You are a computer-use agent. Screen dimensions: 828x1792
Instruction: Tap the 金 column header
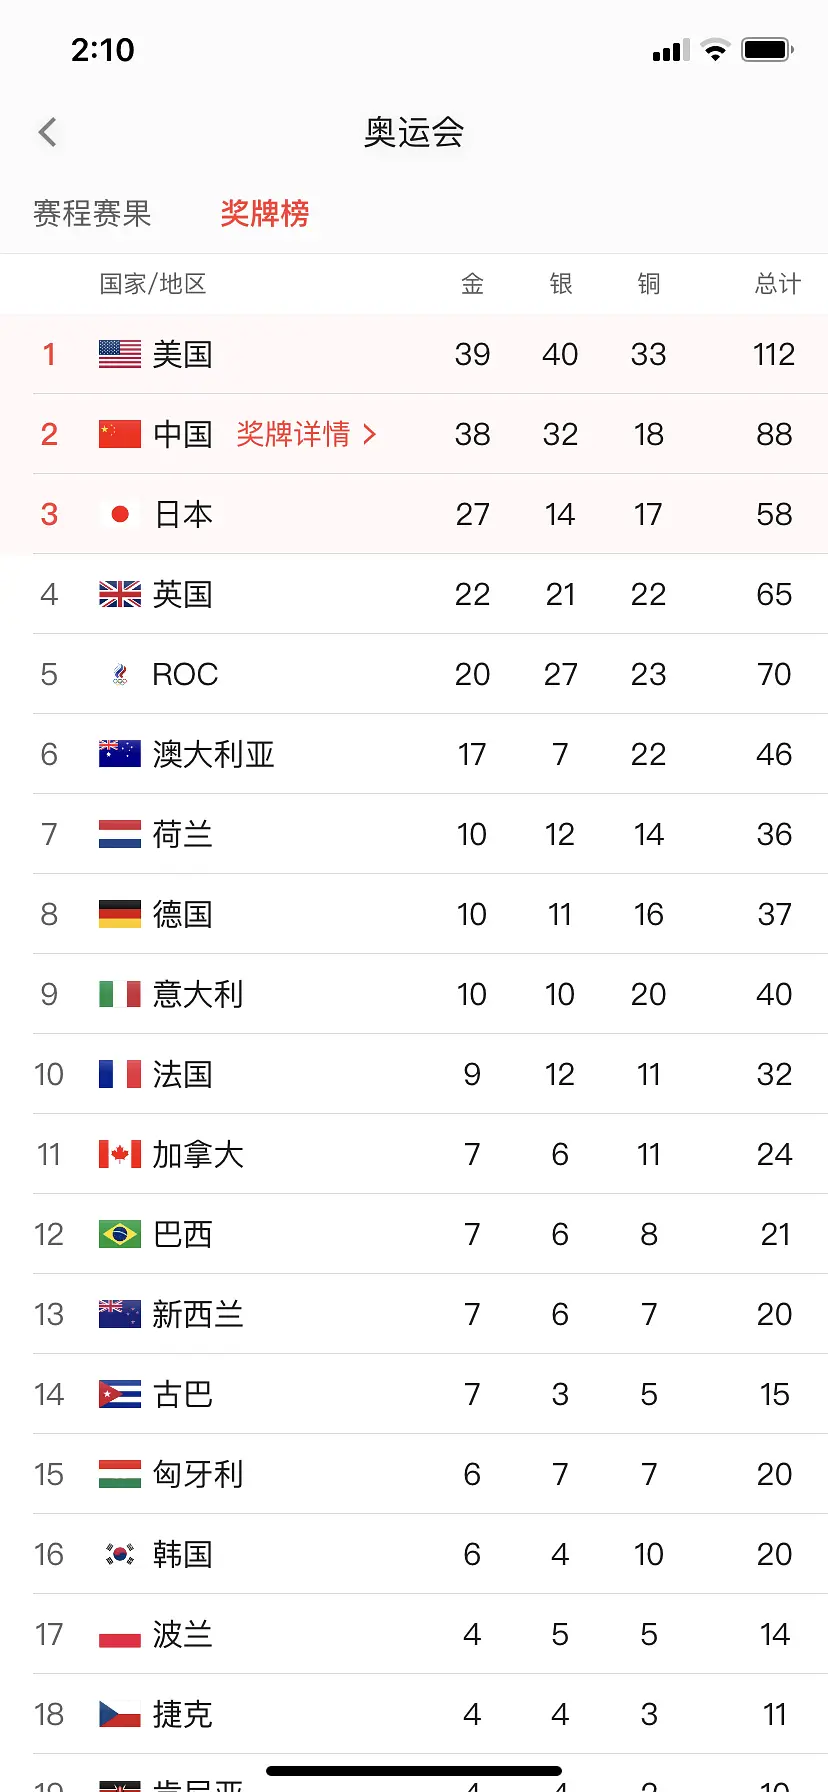pos(472,284)
